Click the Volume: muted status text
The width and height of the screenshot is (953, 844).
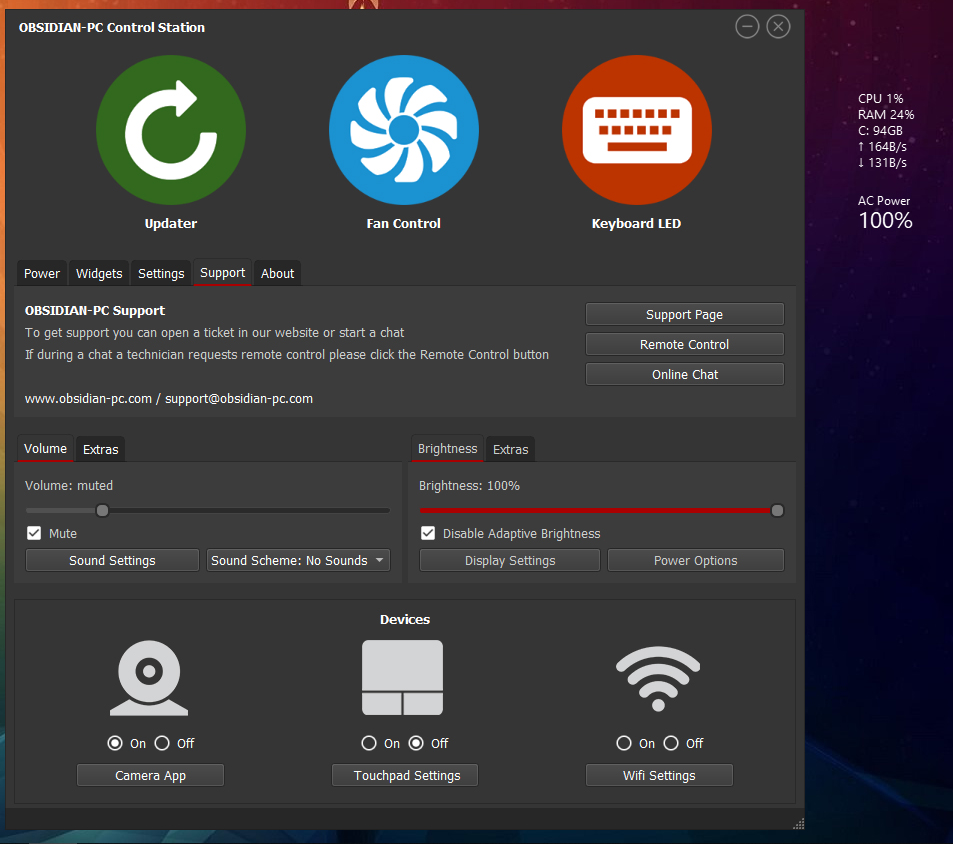click(69, 485)
